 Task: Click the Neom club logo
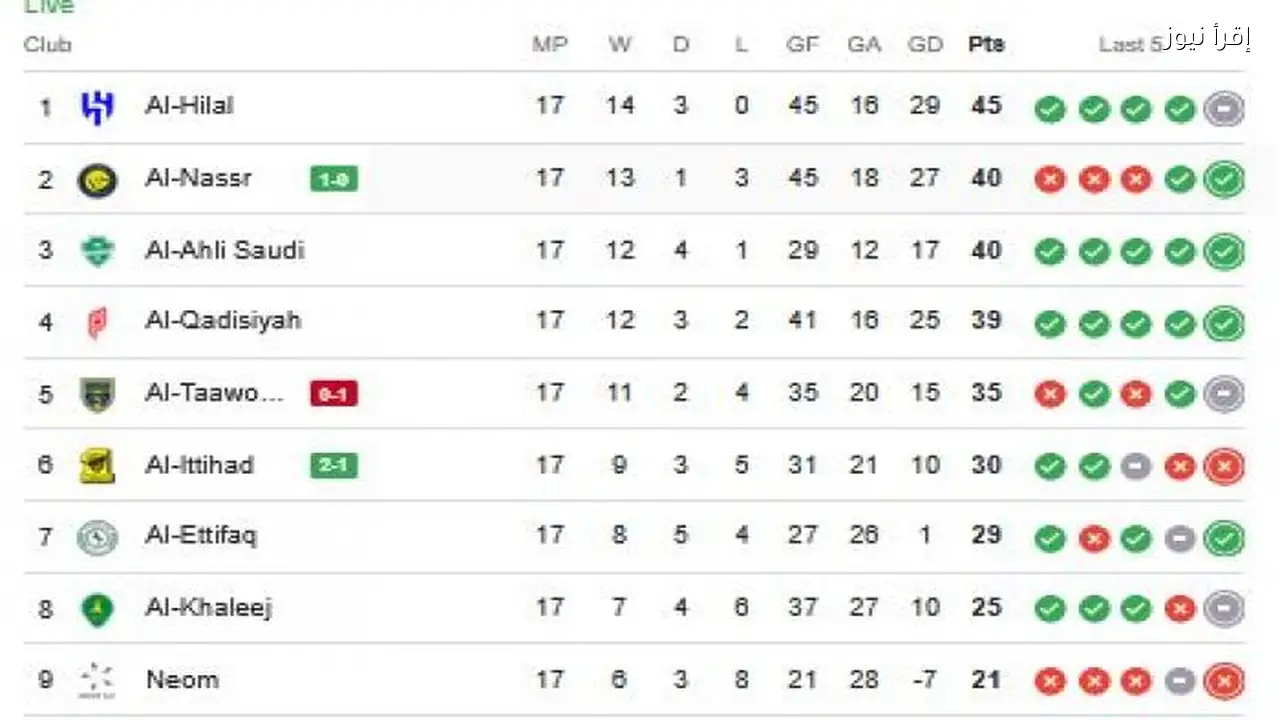coord(97,681)
